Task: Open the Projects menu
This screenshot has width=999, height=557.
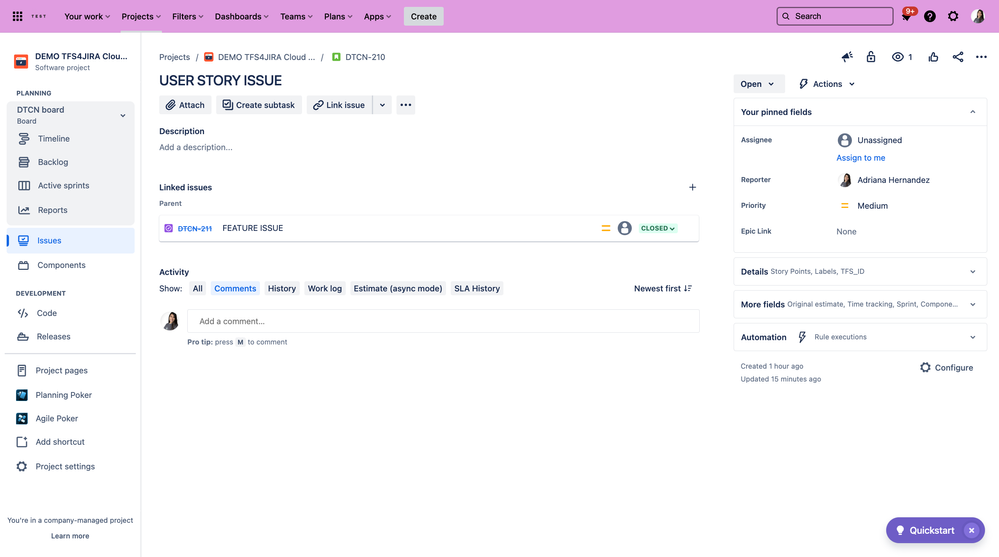Action: pyautogui.click(x=141, y=17)
